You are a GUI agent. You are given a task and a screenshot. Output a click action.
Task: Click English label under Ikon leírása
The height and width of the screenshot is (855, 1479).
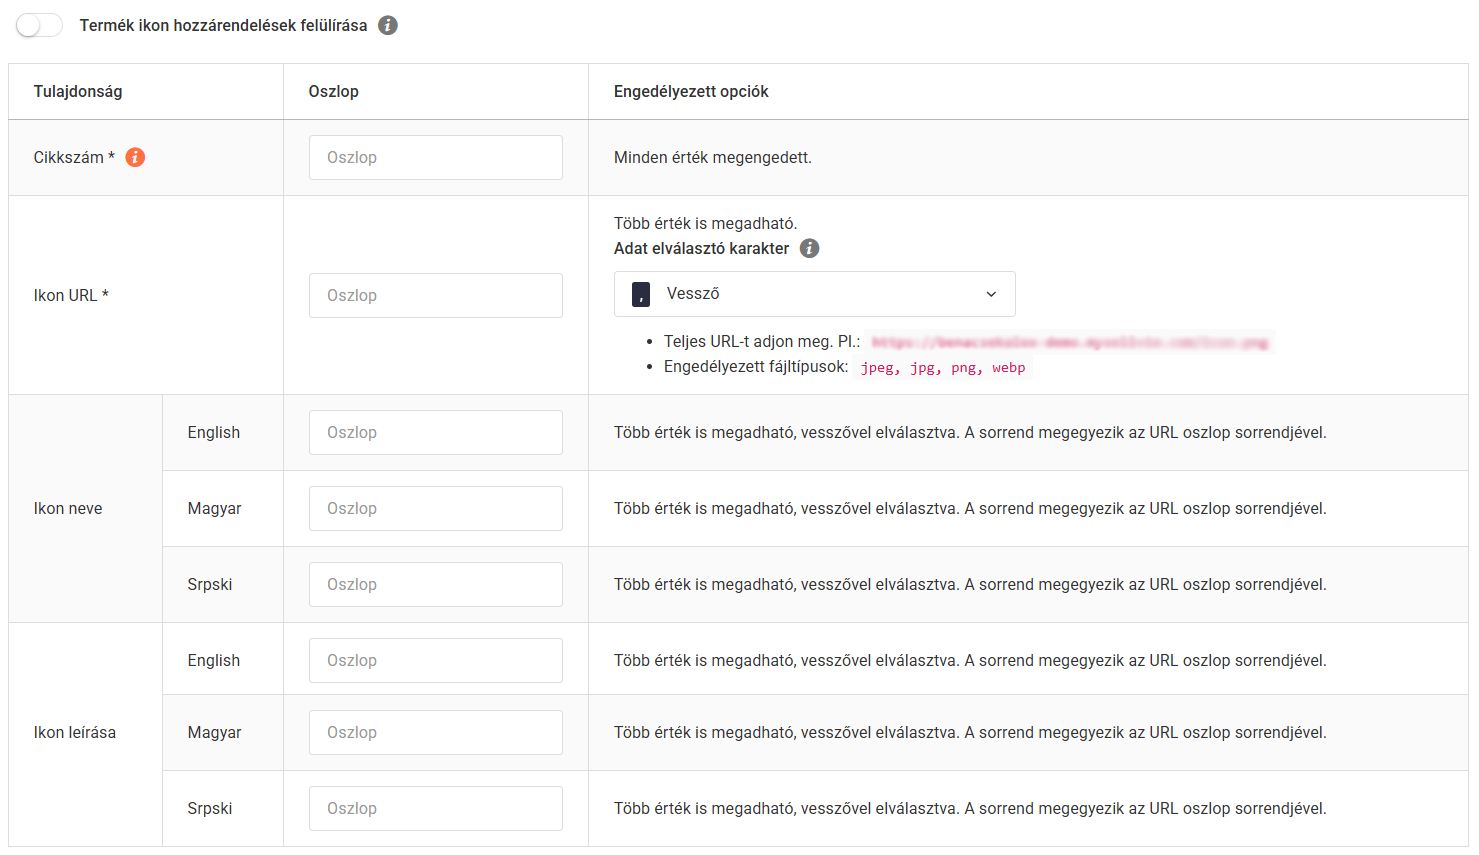(x=214, y=660)
